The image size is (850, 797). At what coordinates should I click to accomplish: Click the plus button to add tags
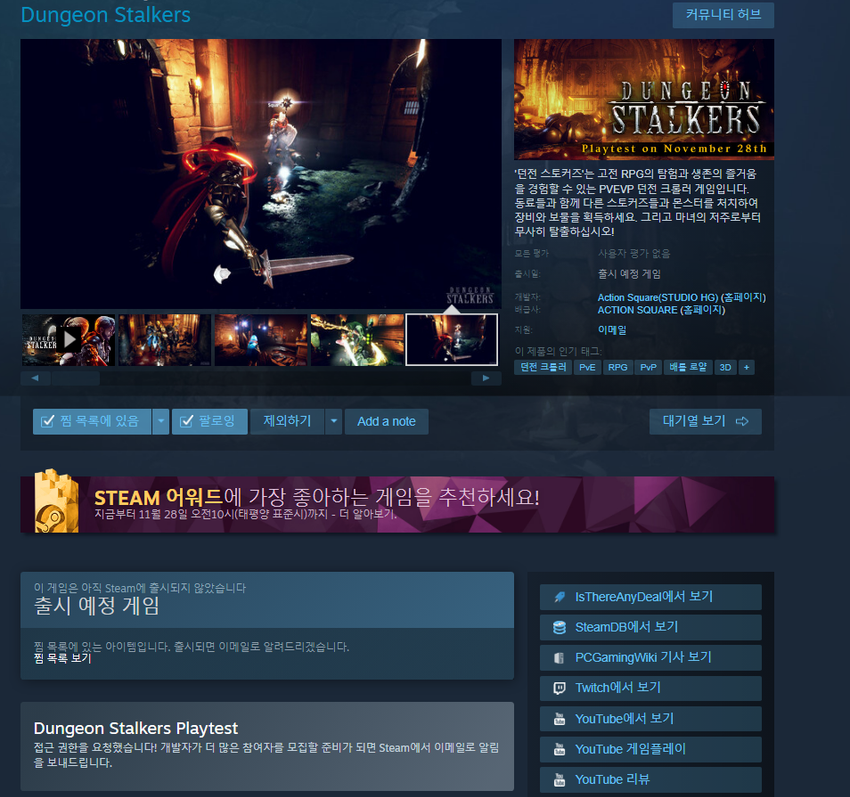[746, 367]
